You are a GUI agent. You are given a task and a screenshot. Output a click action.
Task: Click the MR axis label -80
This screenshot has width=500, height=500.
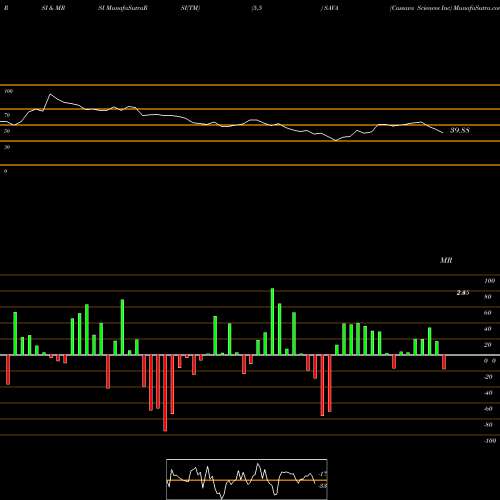(x=488, y=425)
